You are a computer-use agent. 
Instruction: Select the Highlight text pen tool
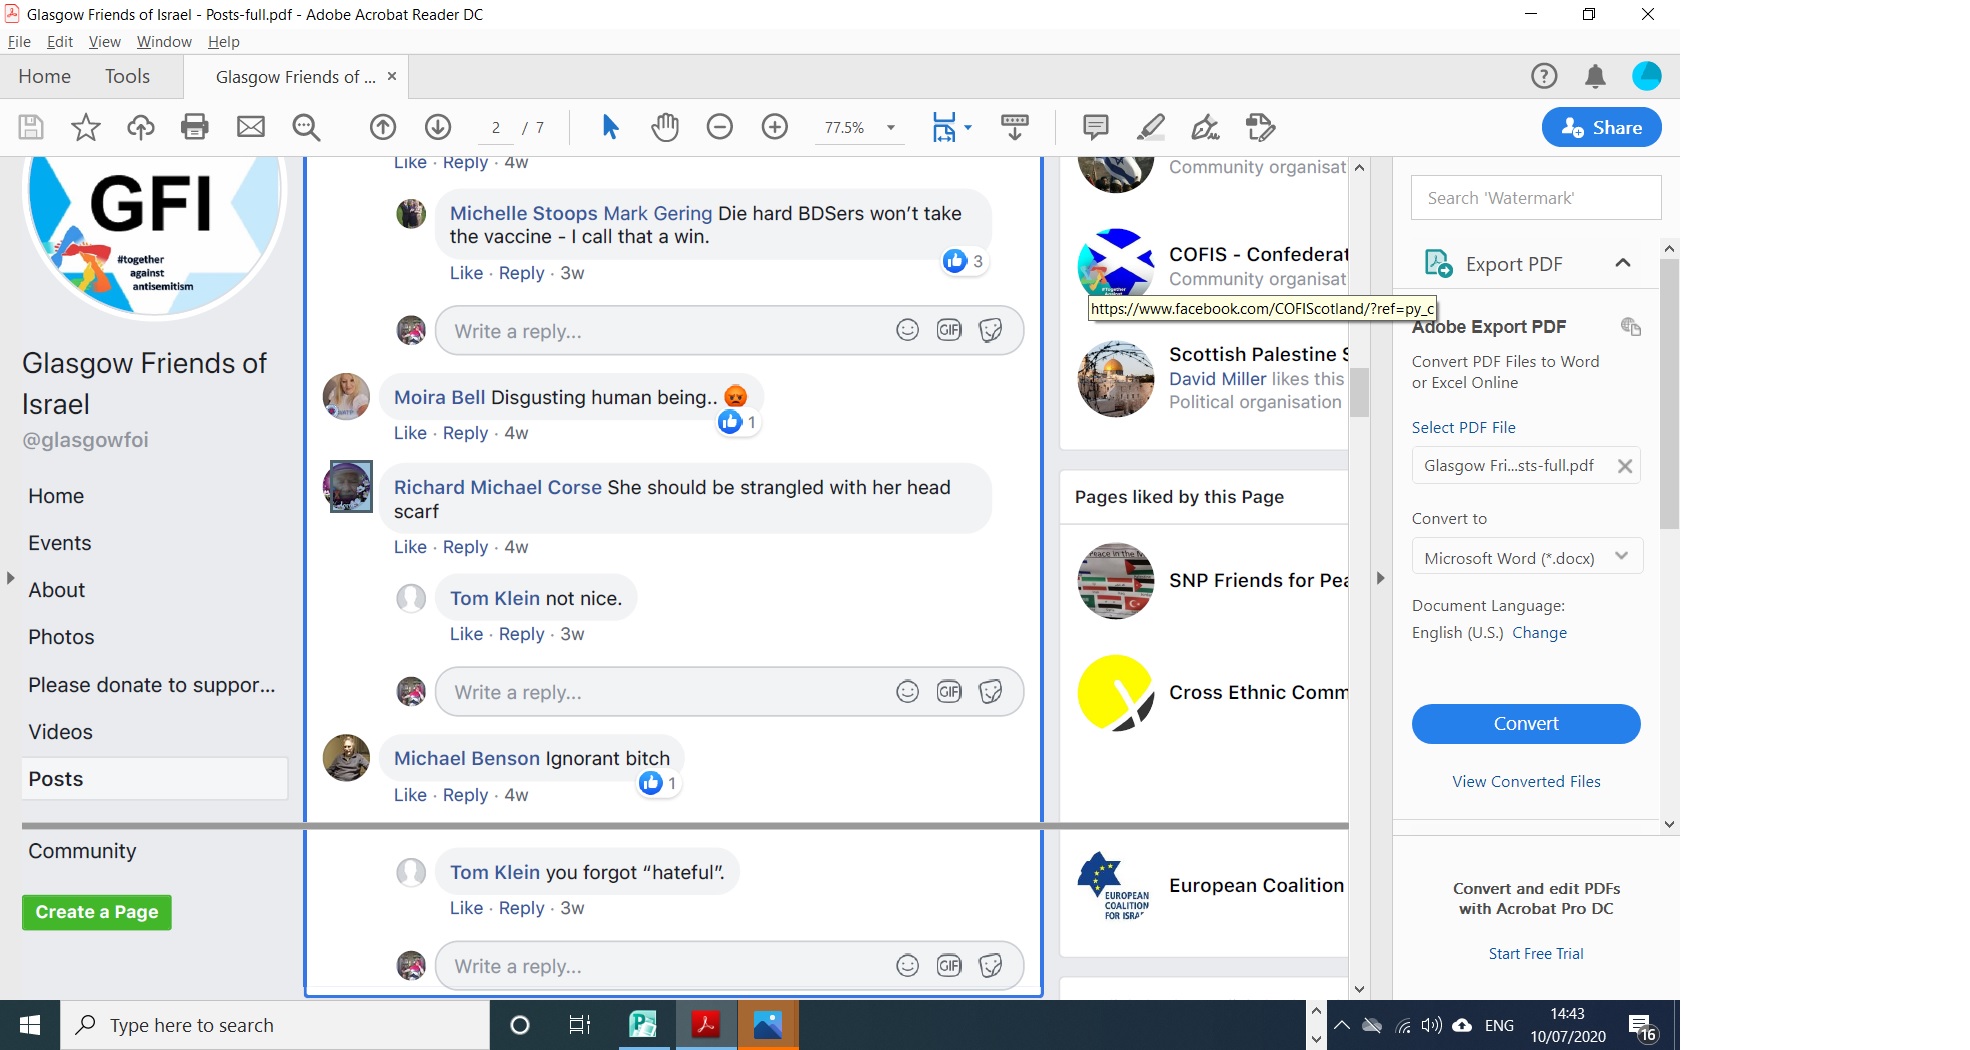click(x=1151, y=127)
